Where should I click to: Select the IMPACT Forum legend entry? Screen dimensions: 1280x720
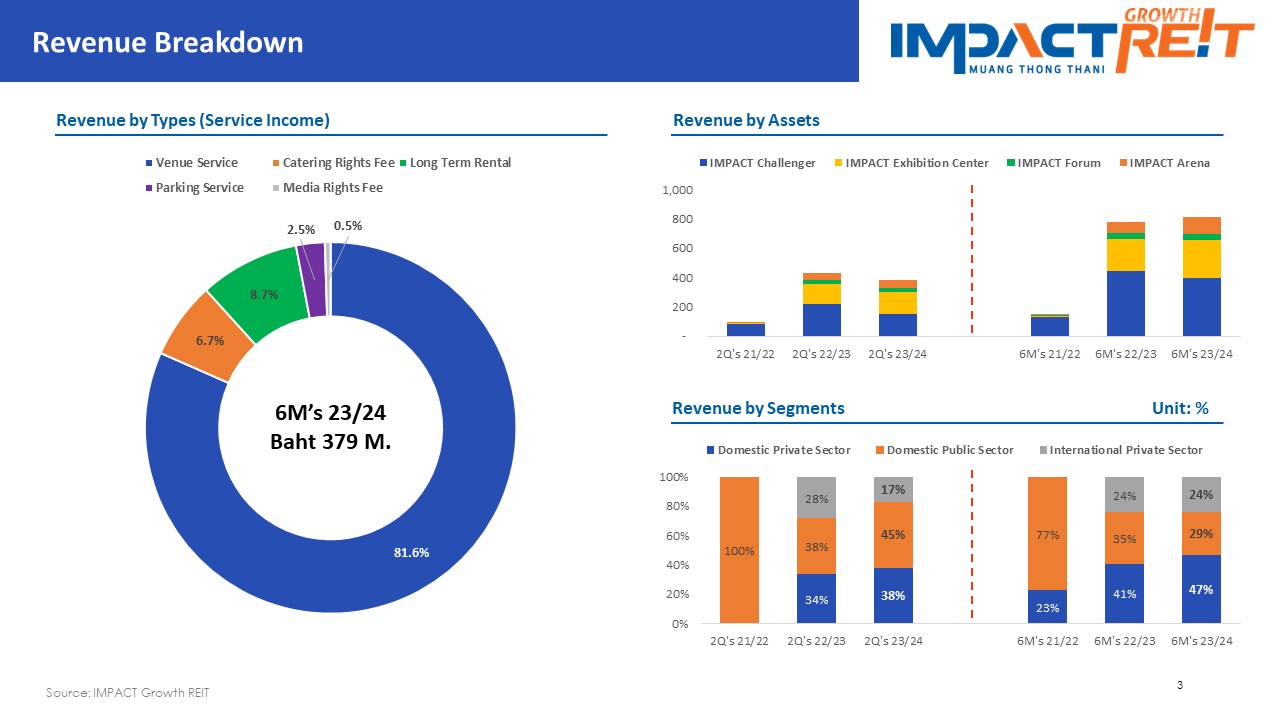(x=1053, y=163)
